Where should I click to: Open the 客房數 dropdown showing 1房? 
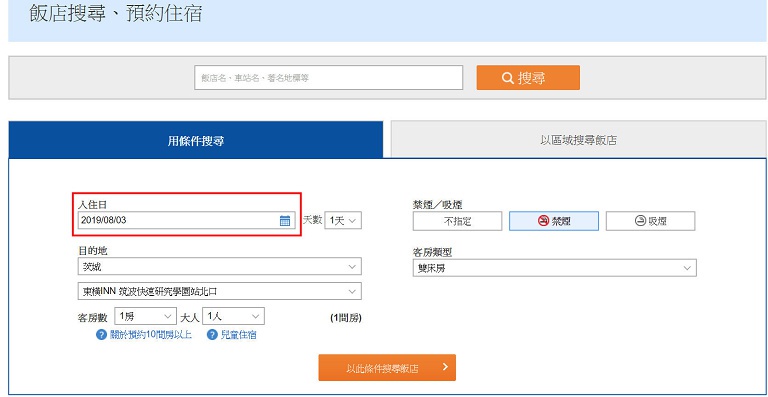145,316
